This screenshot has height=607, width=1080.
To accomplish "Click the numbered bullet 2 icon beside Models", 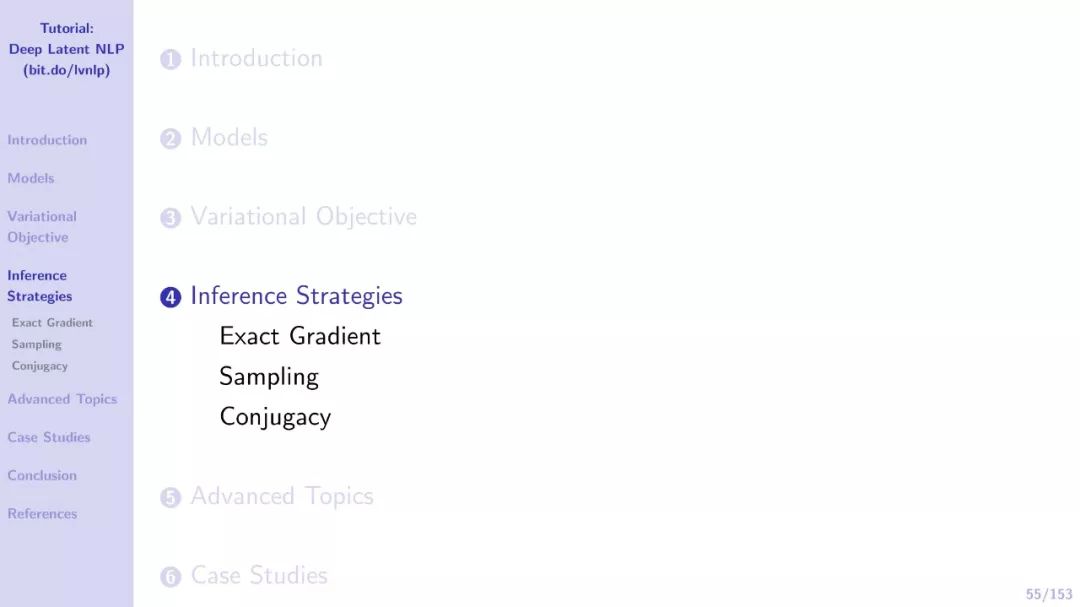I will coord(171,139).
